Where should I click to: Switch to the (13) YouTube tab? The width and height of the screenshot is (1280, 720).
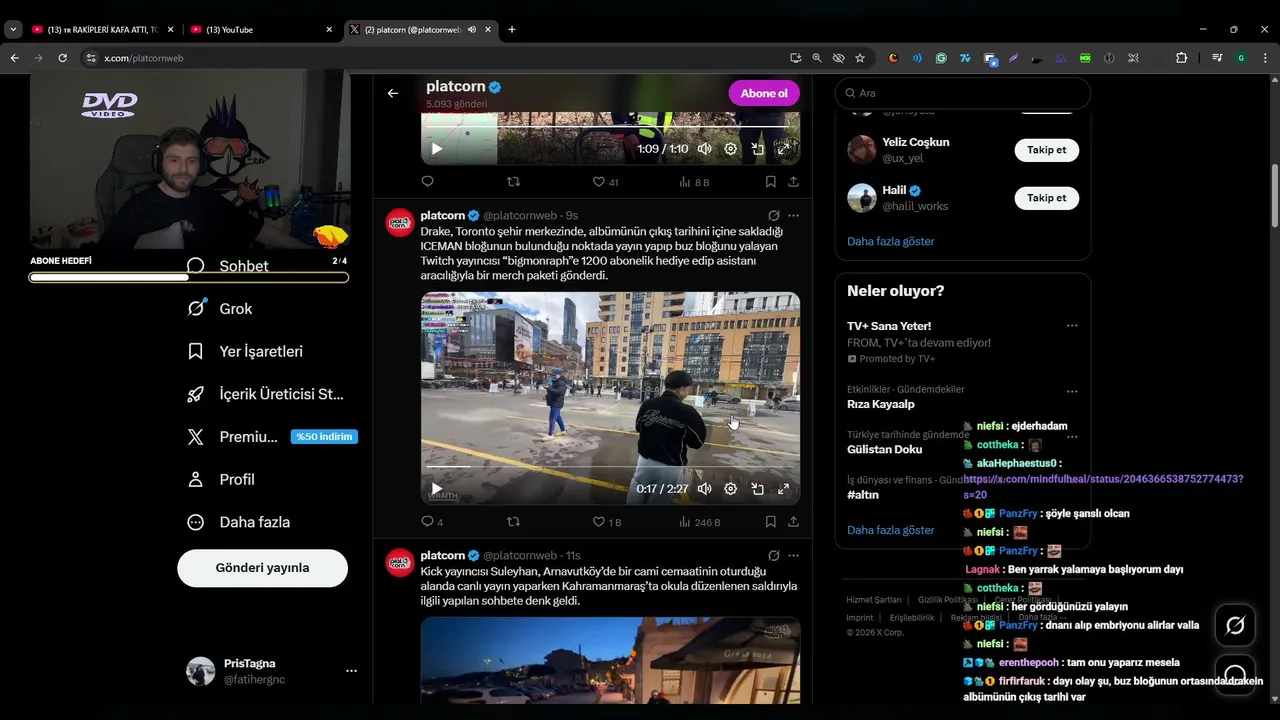[260, 30]
